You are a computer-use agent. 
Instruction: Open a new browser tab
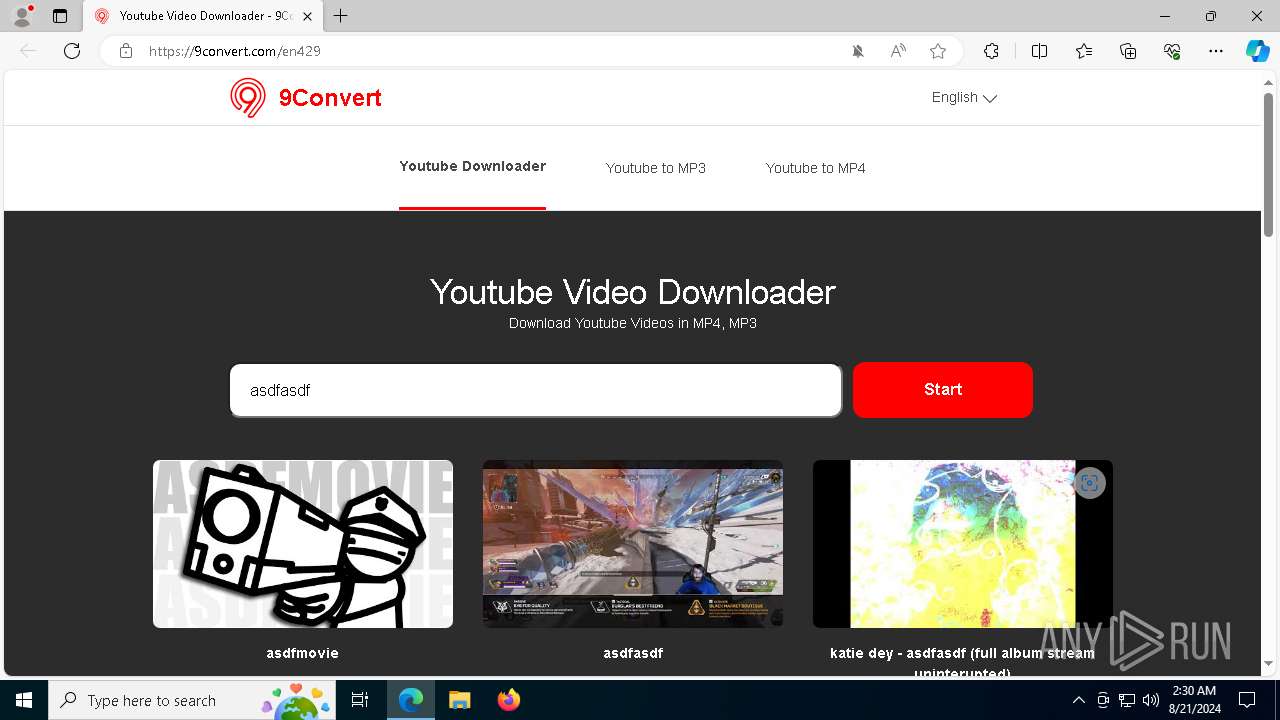341,16
